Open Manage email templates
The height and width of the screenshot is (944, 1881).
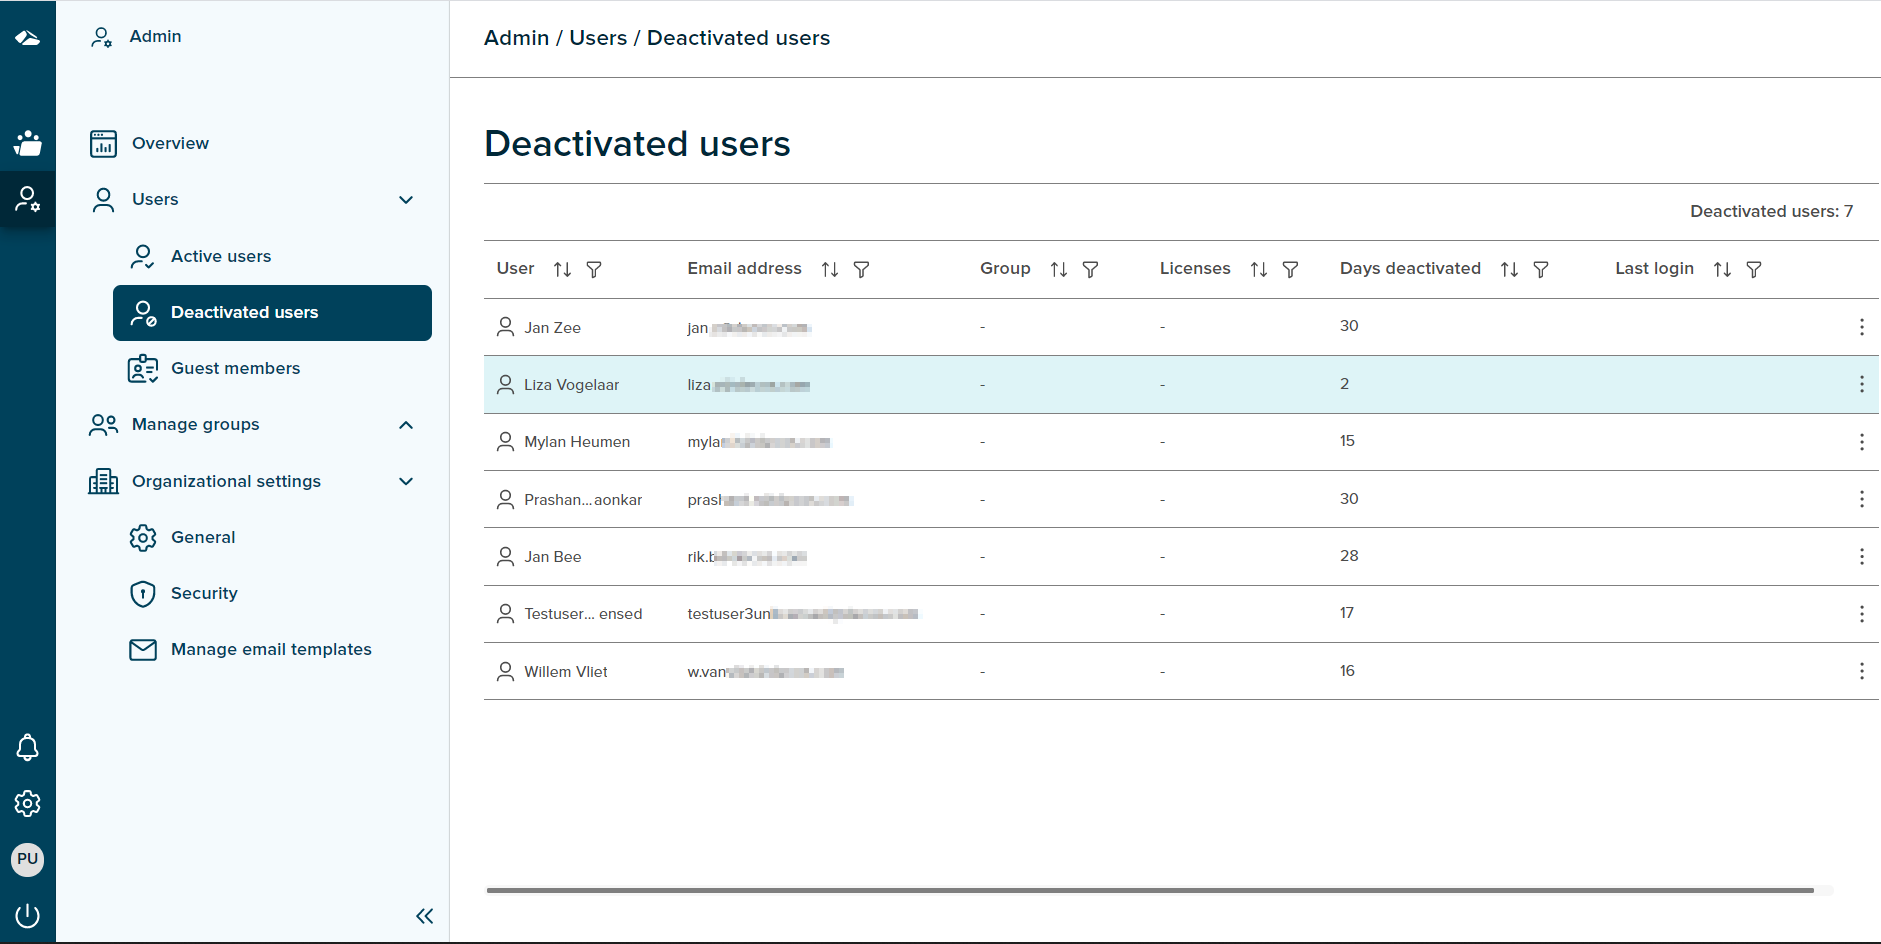(271, 649)
